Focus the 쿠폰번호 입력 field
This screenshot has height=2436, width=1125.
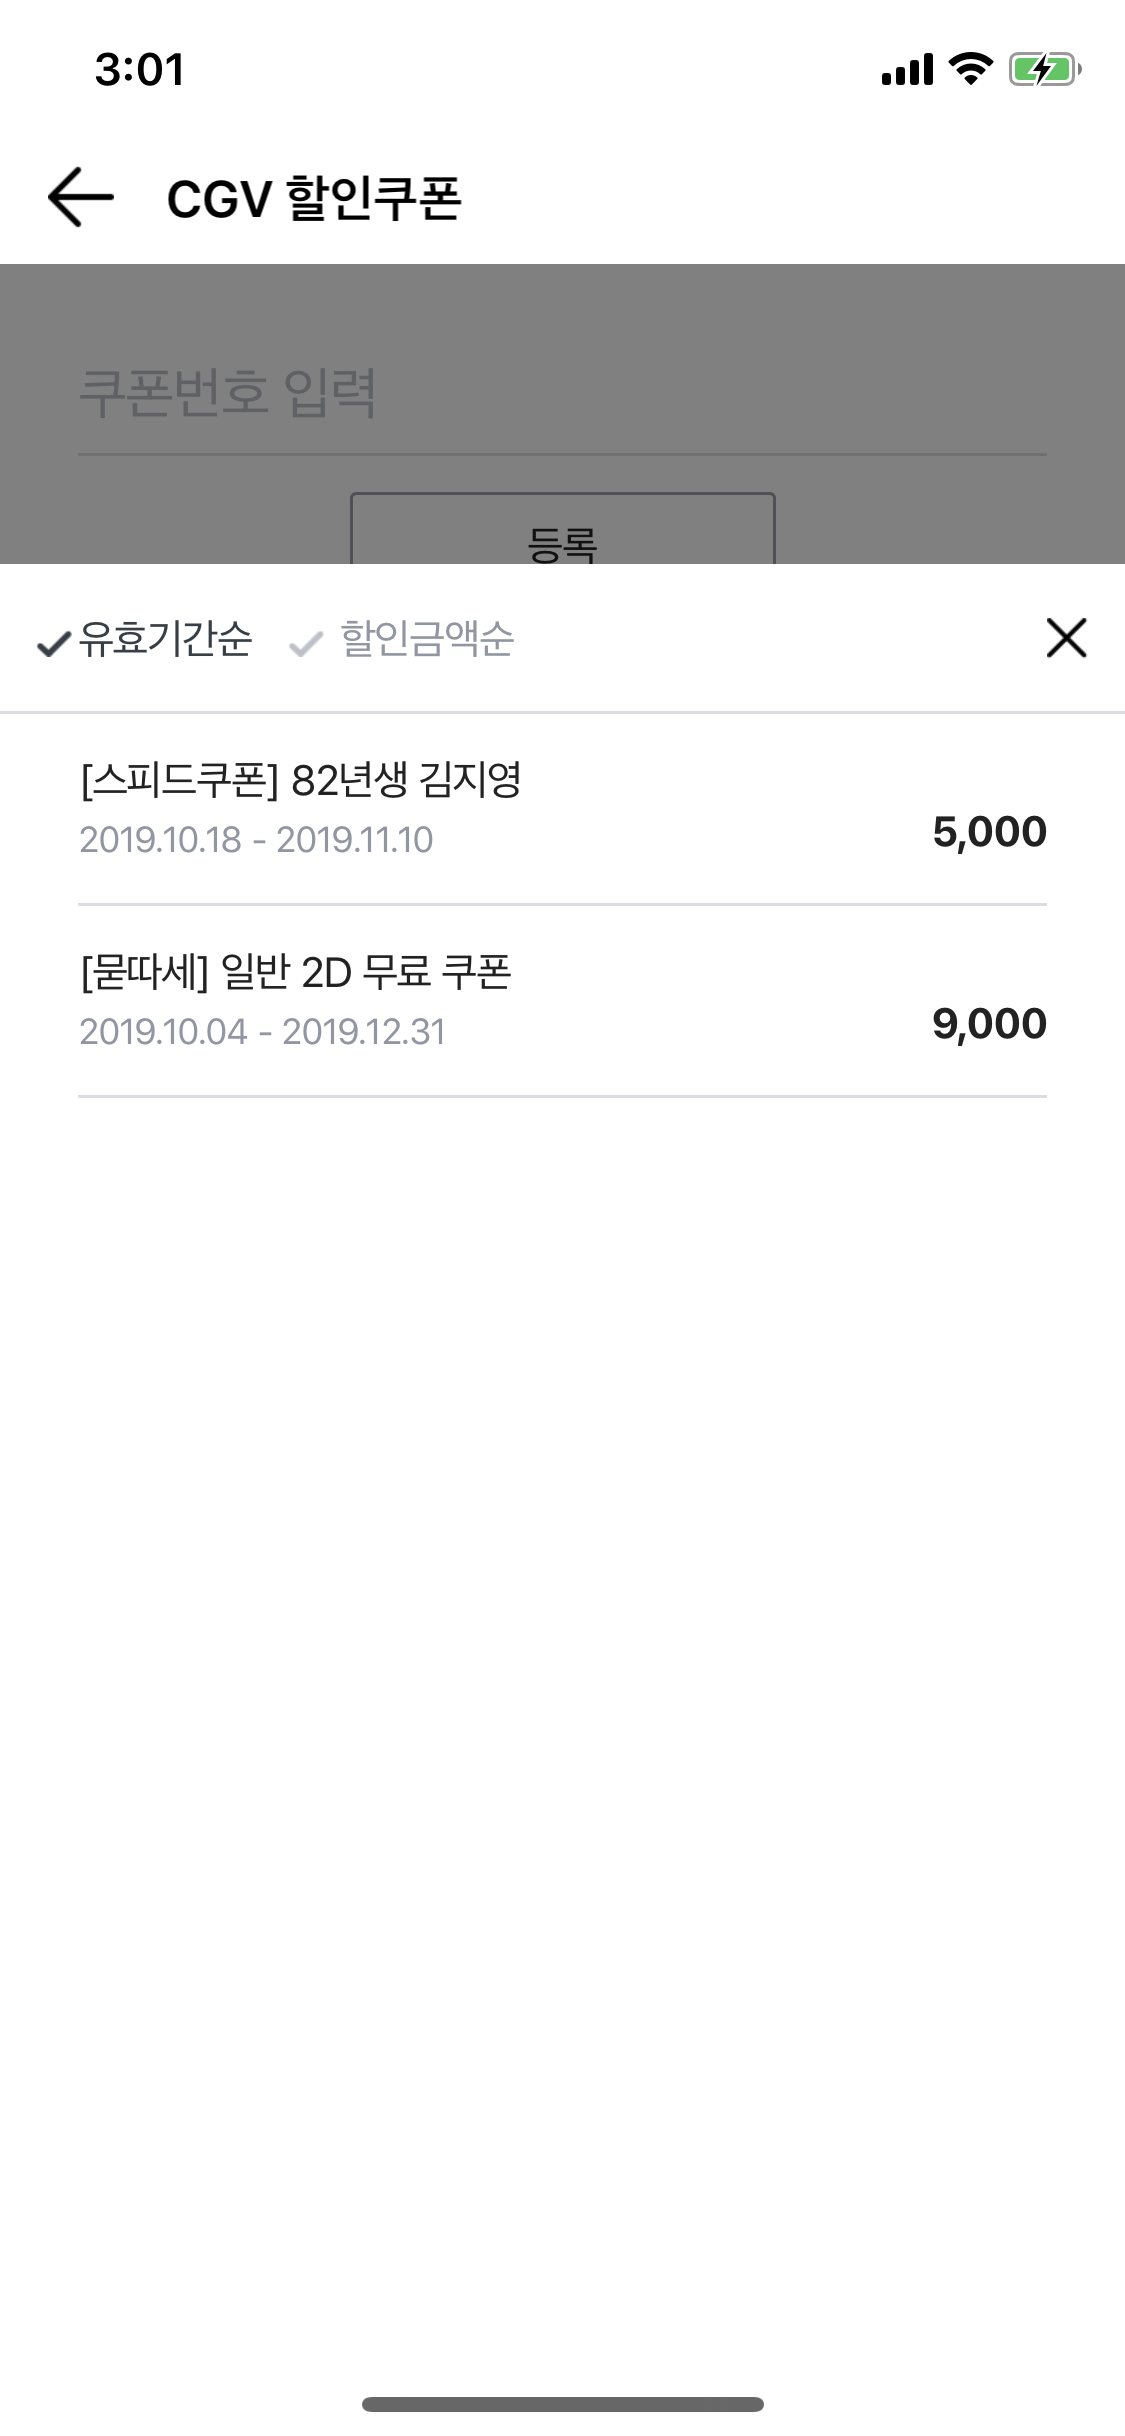coord(560,395)
